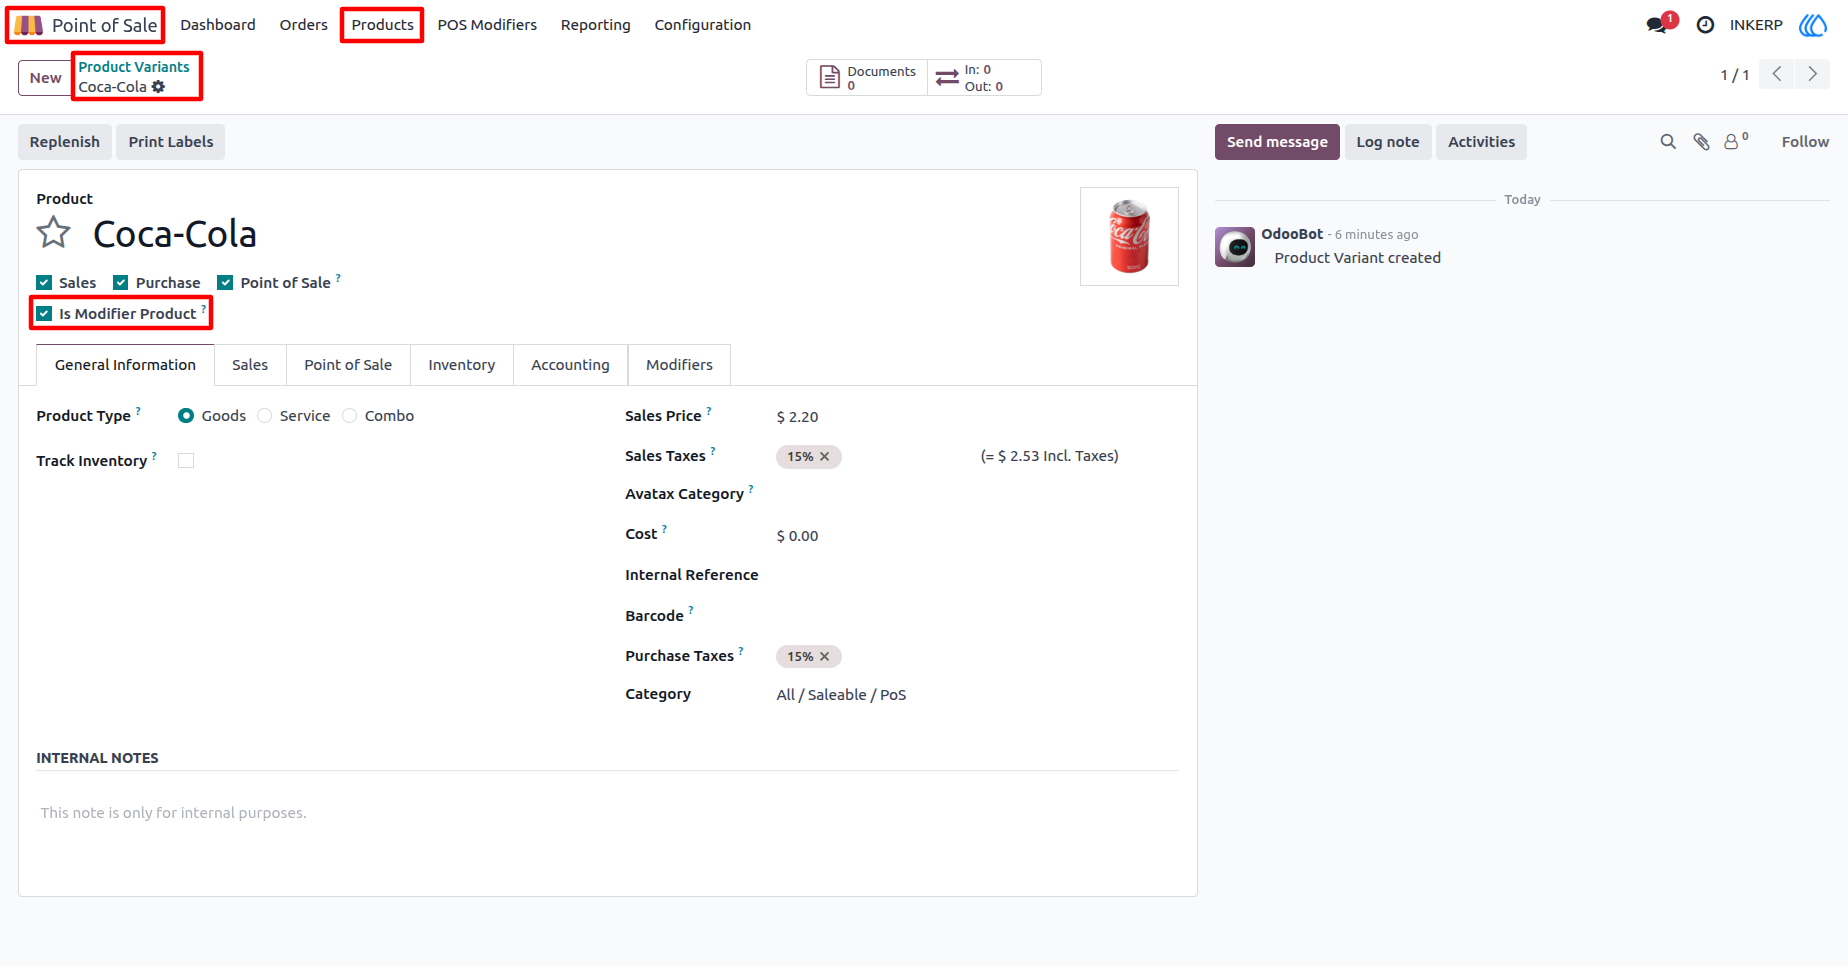Open the Products menu
This screenshot has height=966, width=1848.
pos(382,25)
